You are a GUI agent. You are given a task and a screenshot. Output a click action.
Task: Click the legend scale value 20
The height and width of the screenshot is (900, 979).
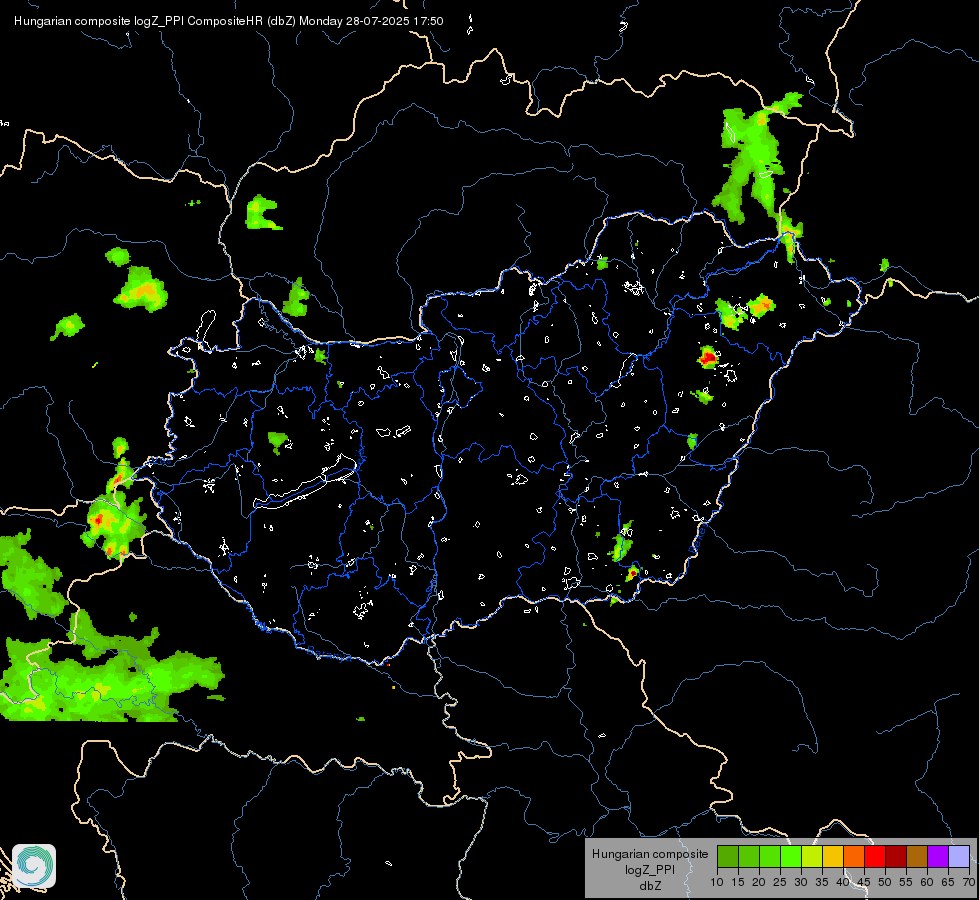click(x=759, y=883)
